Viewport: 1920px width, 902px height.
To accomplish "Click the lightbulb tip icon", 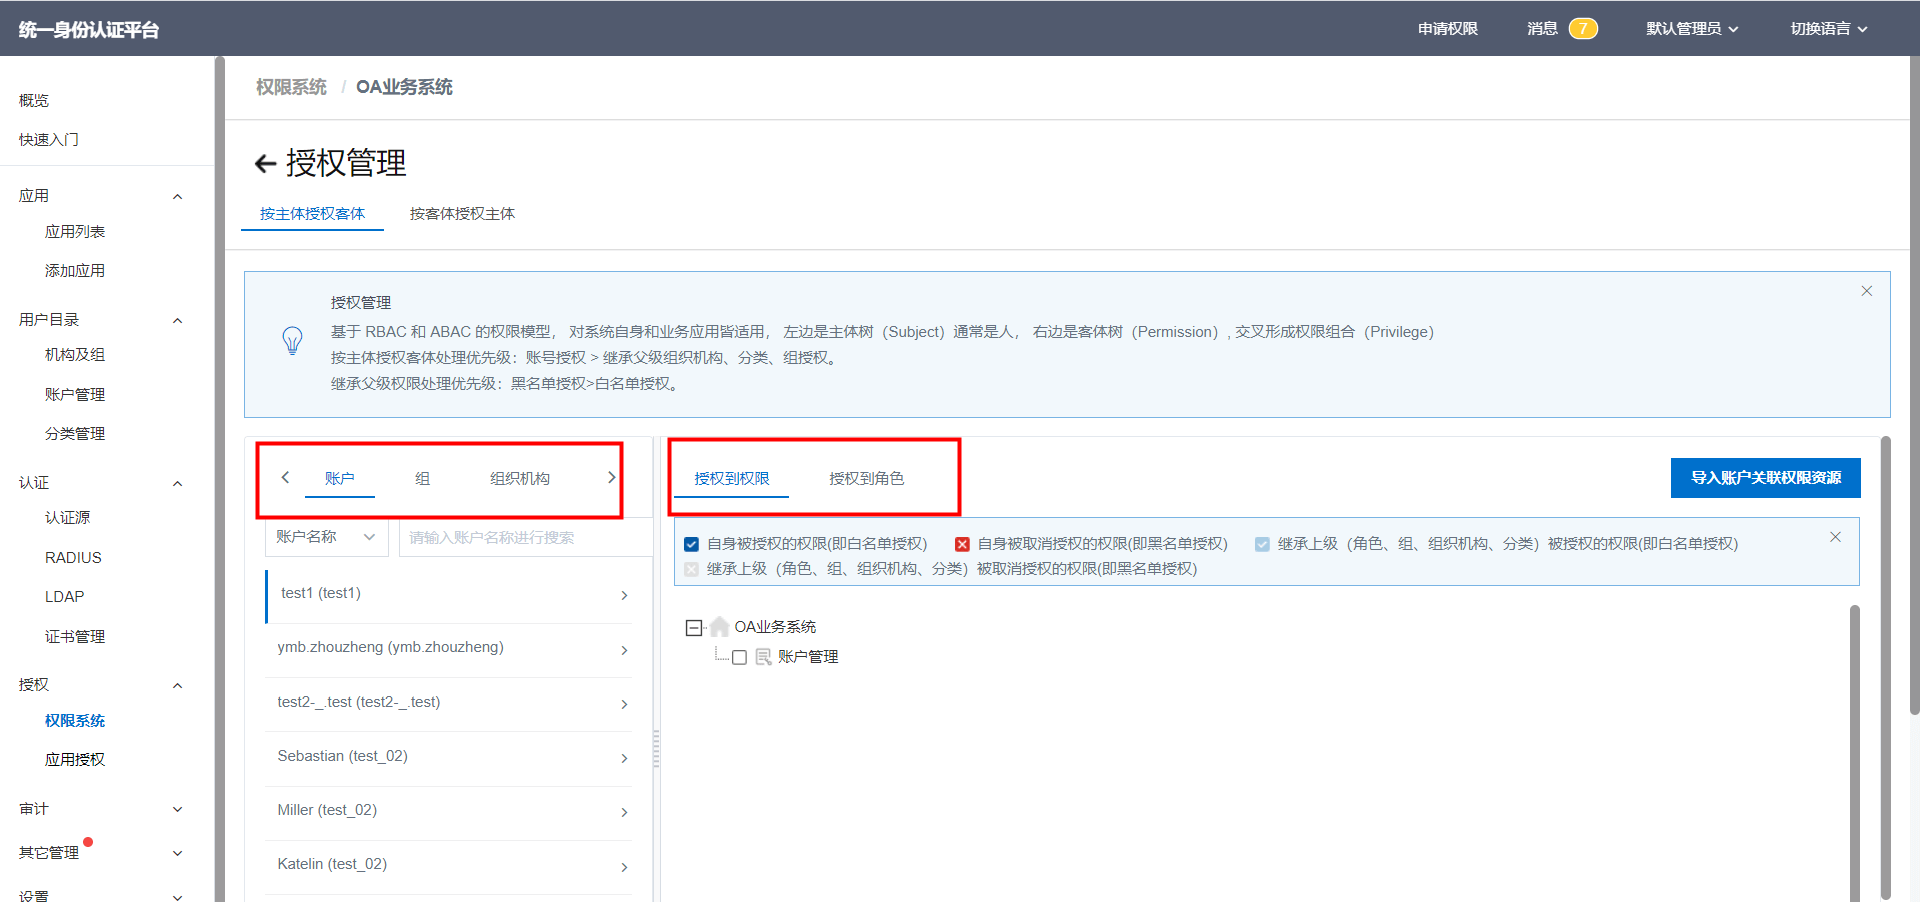I will pyautogui.click(x=292, y=341).
